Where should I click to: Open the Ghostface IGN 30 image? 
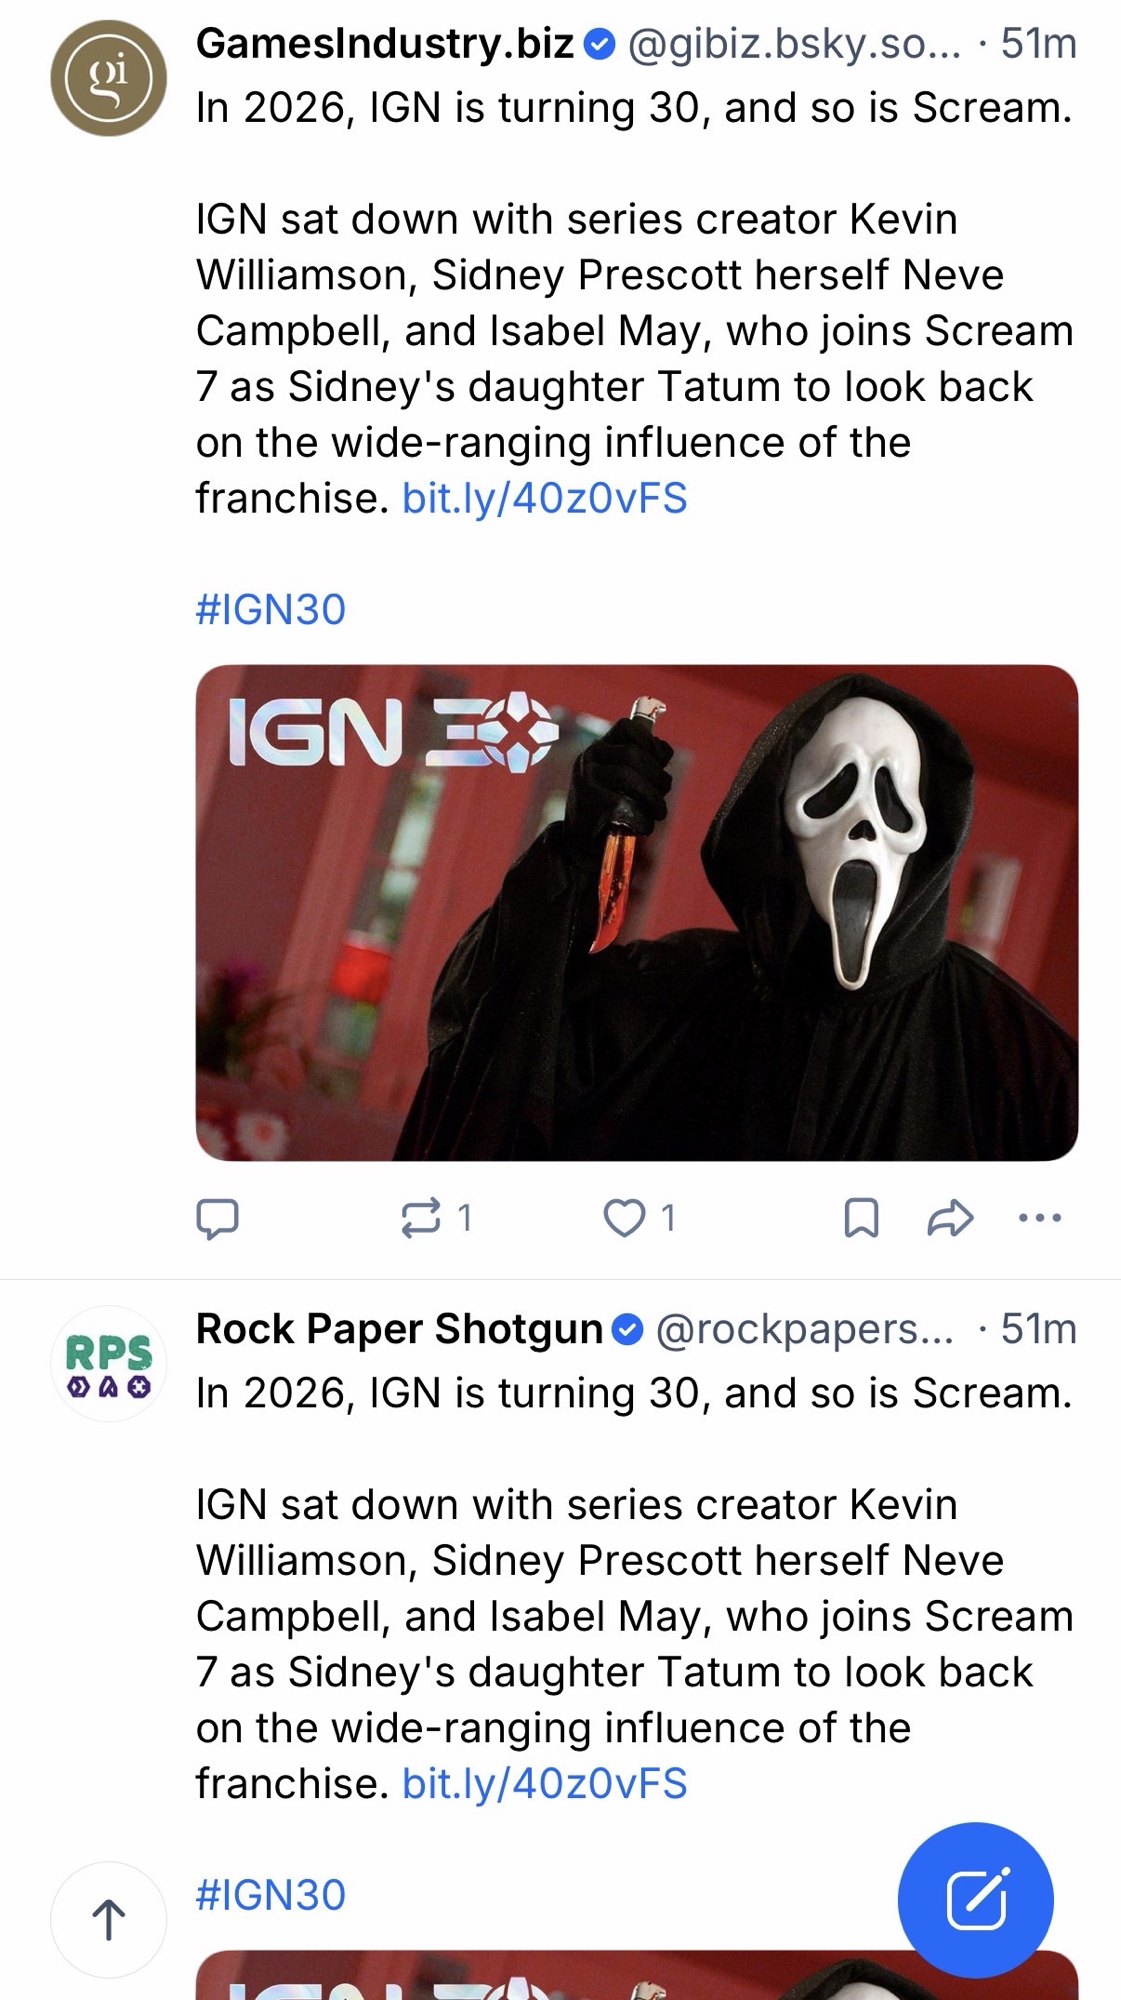636,912
